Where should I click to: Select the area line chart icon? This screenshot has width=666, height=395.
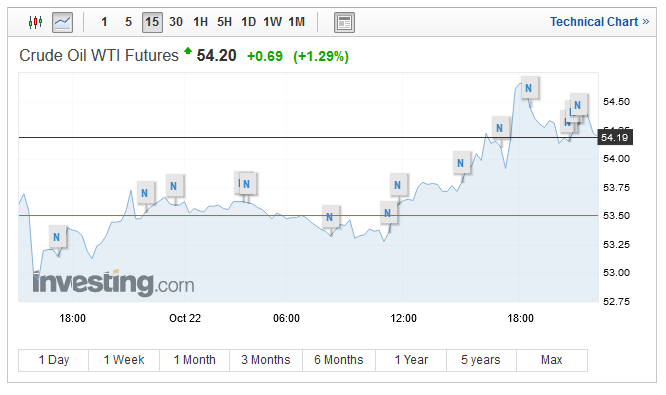point(62,22)
